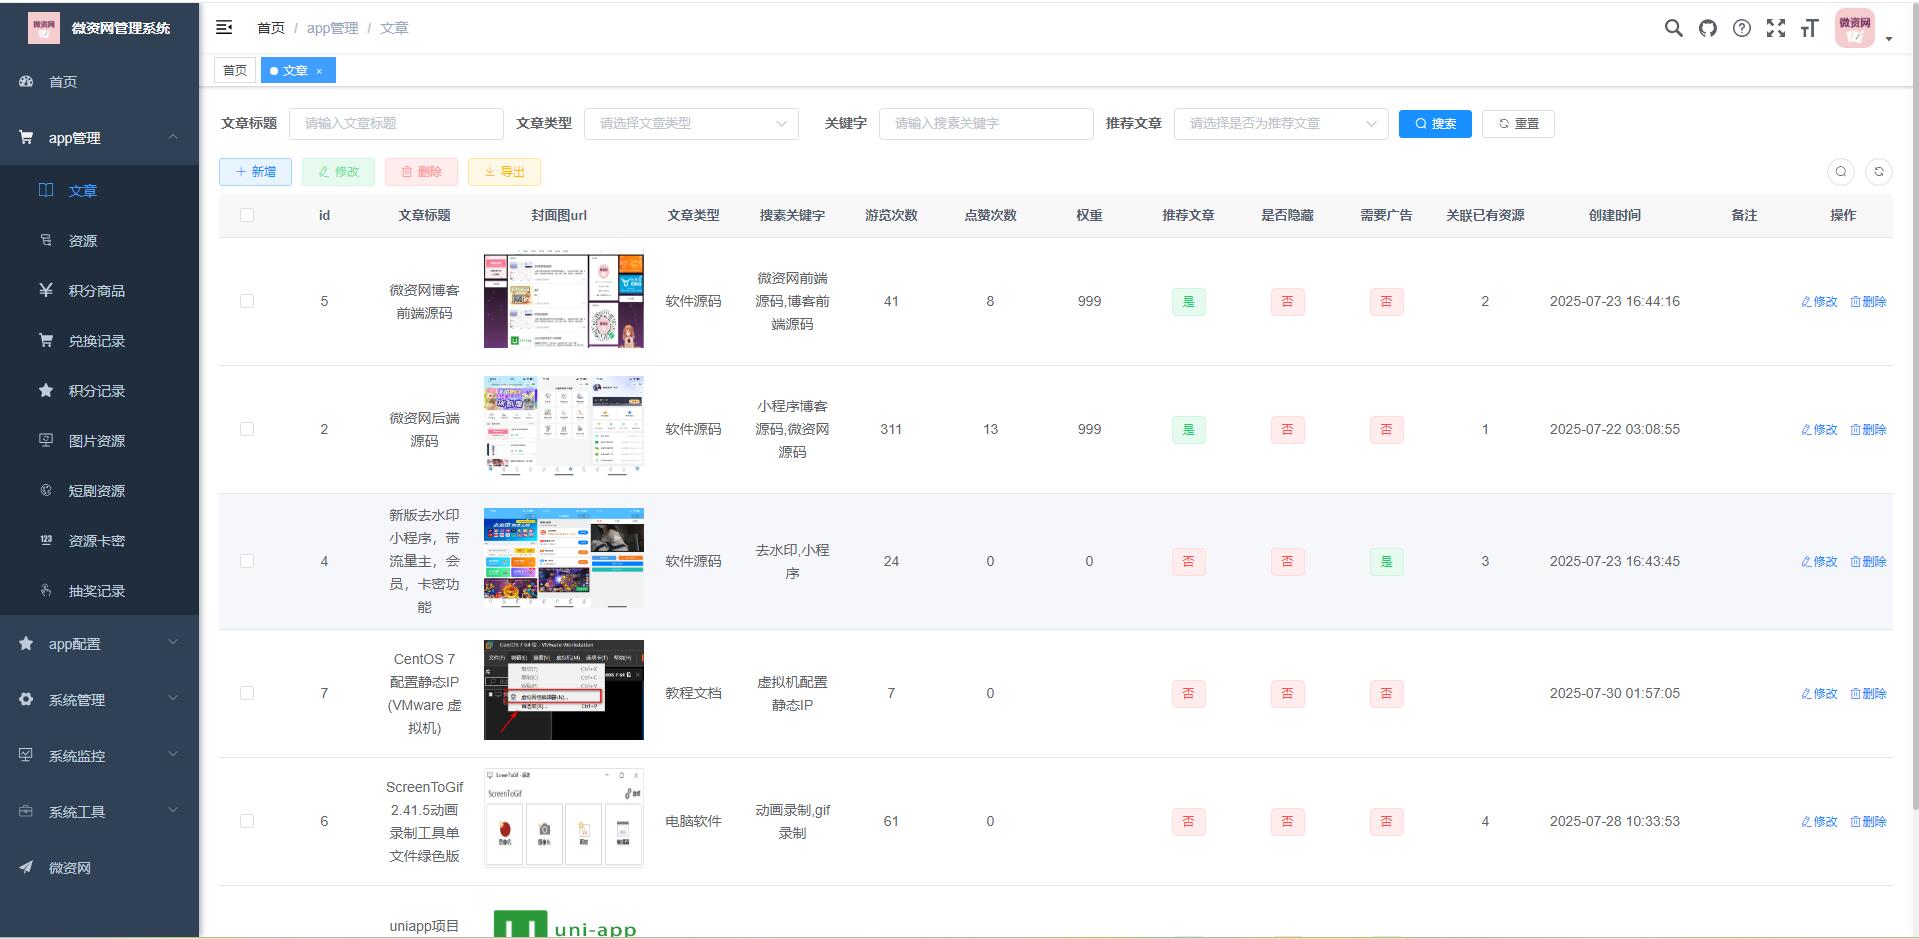Open 短剧资源 page in the sidebar

[99, 491]
